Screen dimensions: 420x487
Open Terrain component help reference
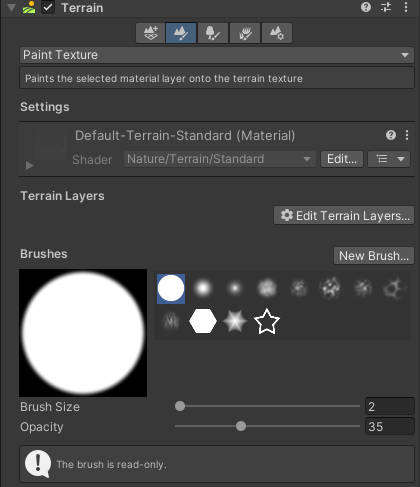tap(366, 7)
